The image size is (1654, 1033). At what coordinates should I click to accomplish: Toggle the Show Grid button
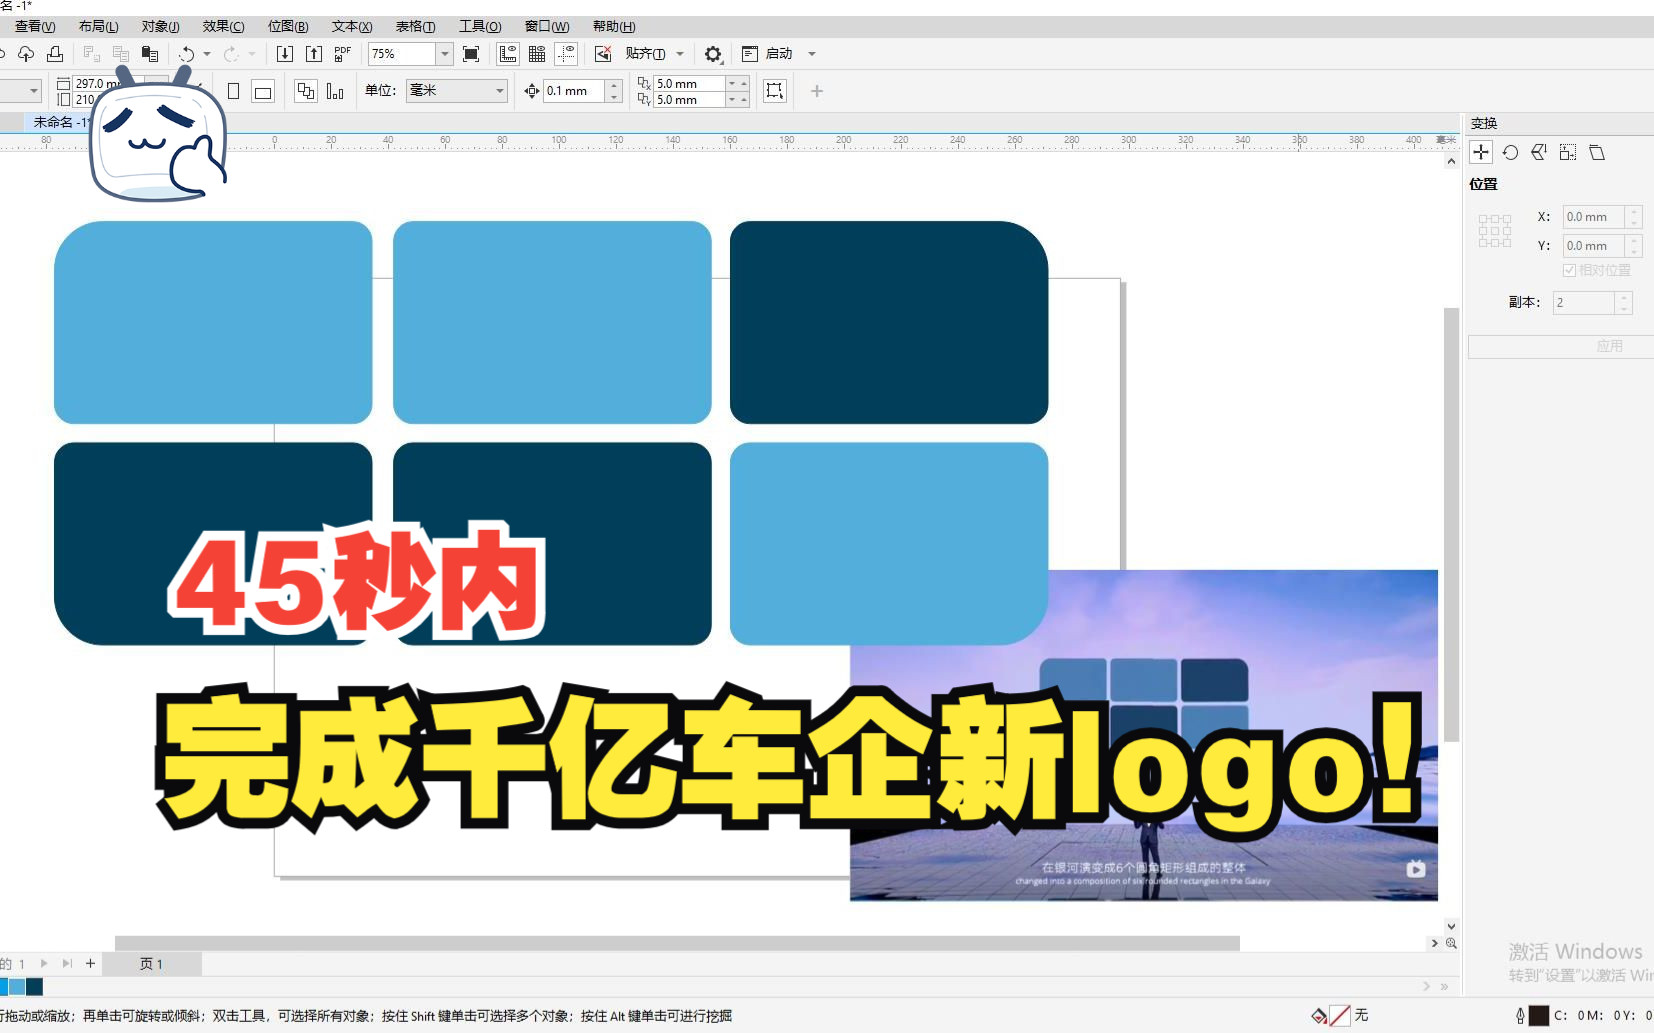coord(537,54)
